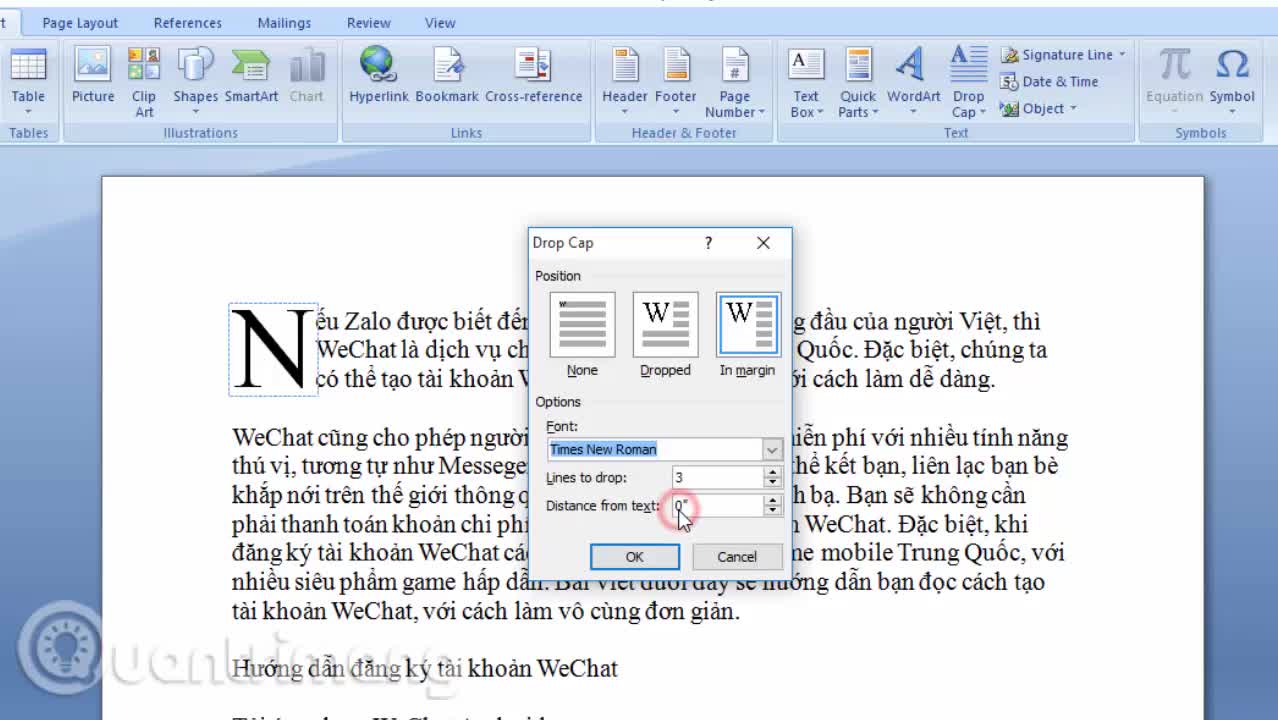Add a Bookmark
This screenshot has height=720, width=1278.
click(x=447, y=76)
